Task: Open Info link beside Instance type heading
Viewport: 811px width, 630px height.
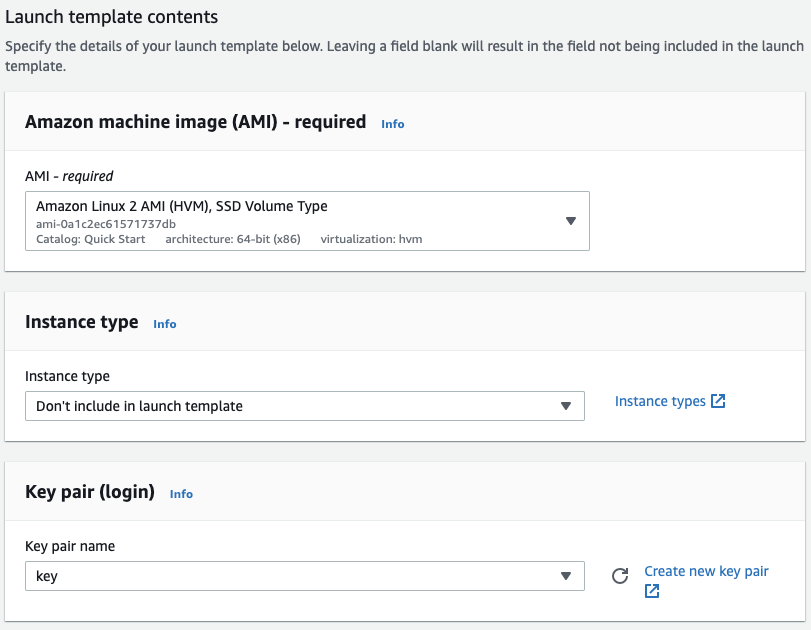Action: click(164, 324)
